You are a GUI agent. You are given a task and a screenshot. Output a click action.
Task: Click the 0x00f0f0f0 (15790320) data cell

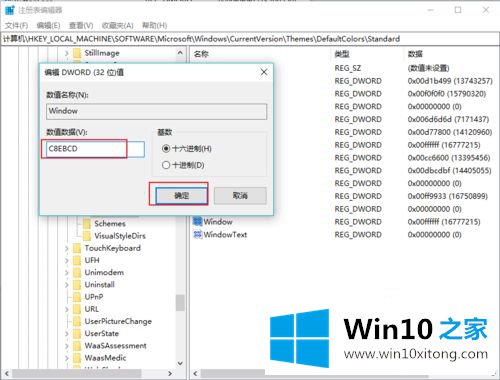coord(447,94)
